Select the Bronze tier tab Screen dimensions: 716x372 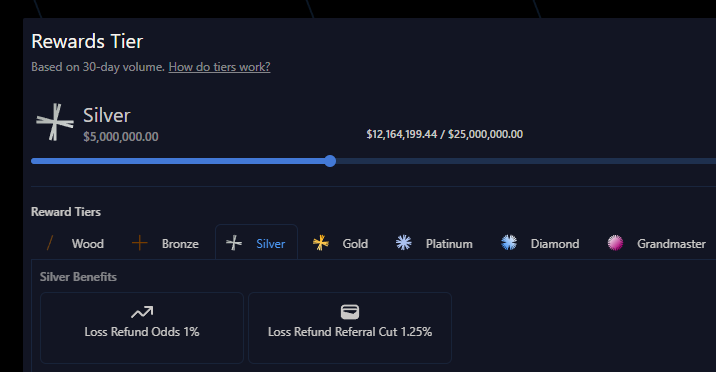pos(165,243)
